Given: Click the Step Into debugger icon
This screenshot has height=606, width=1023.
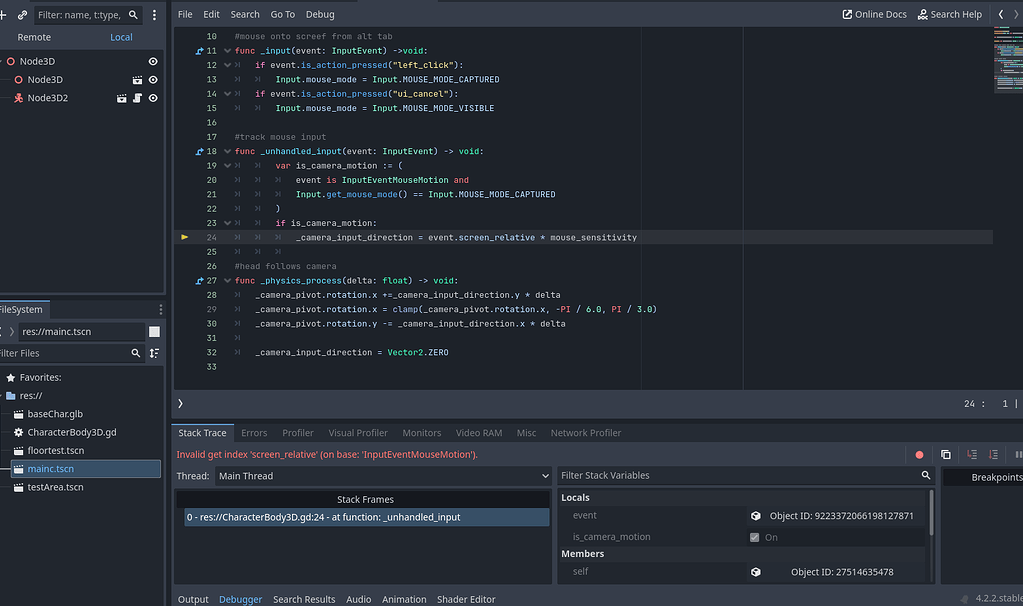Looking at the screenshot, I should [971, 455].
